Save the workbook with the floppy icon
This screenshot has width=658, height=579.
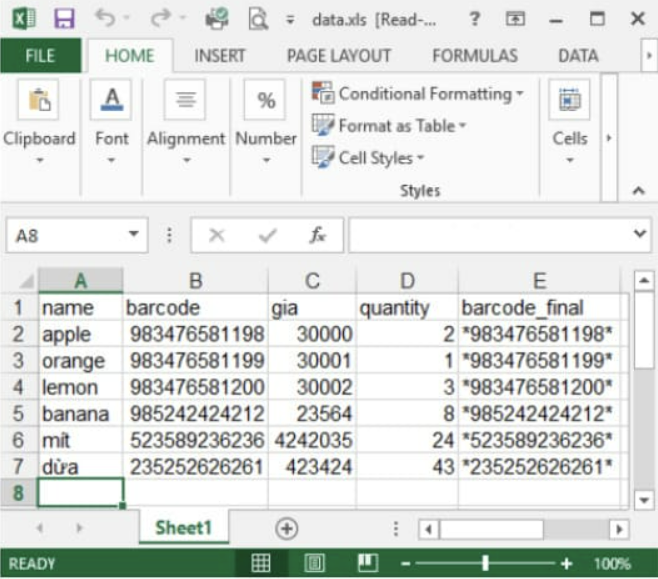coord(64,19)
